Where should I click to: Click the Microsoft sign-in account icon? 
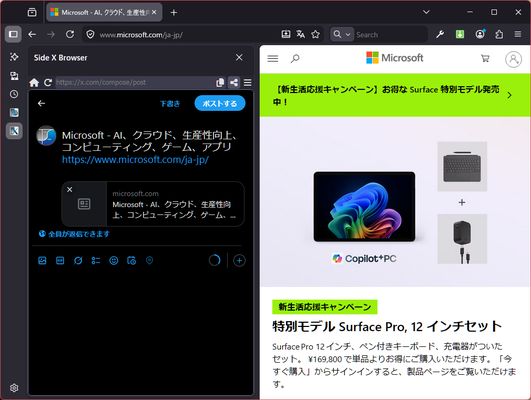coord(513,59)
